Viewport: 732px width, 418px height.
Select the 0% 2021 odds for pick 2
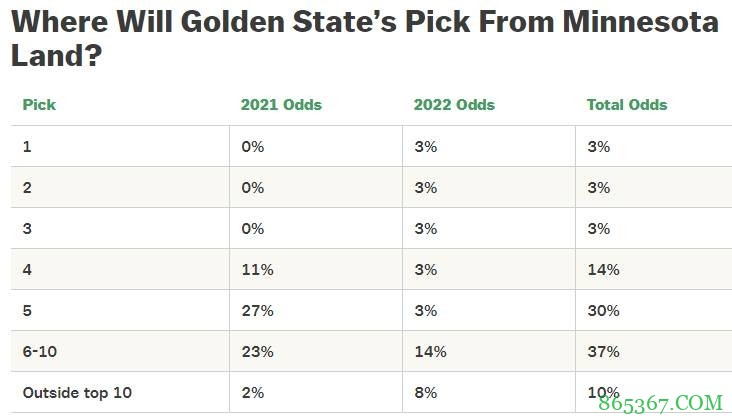(252, 187)
